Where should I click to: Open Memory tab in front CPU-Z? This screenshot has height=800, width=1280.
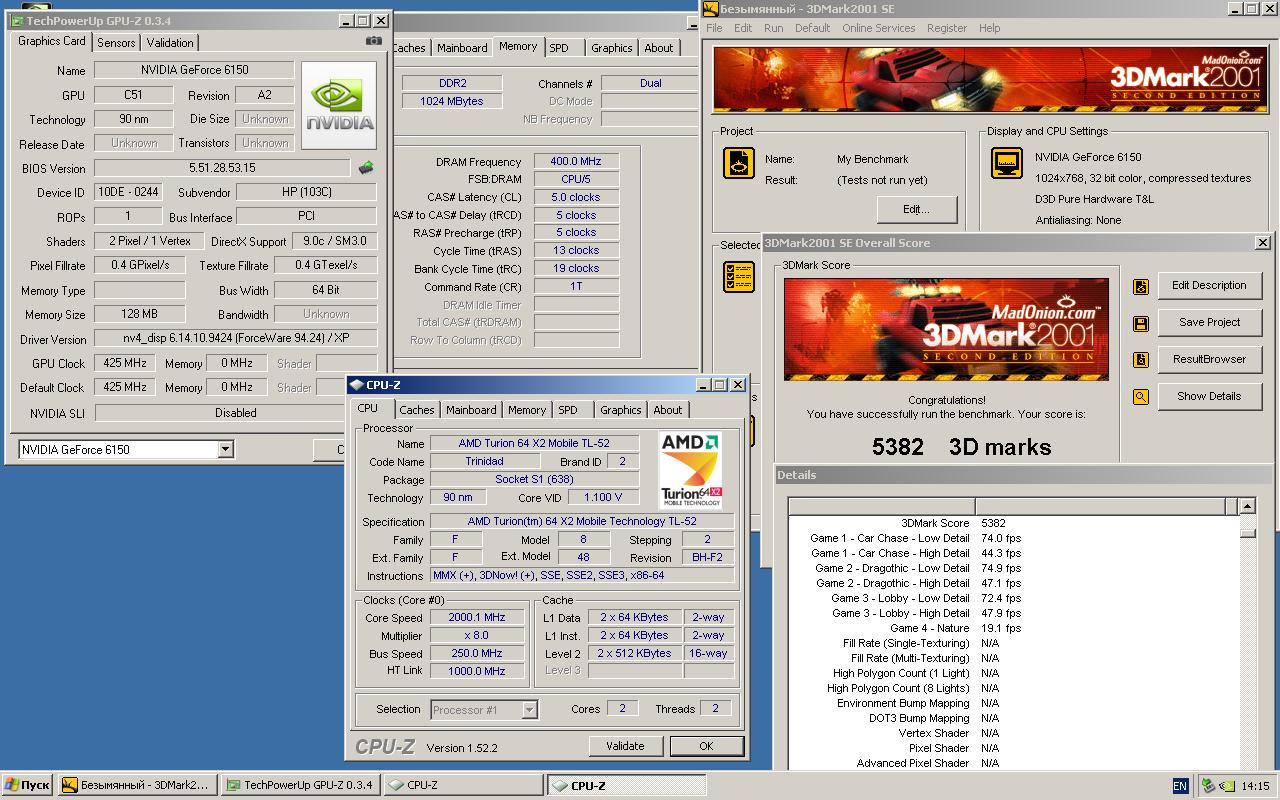pos(527,410)
